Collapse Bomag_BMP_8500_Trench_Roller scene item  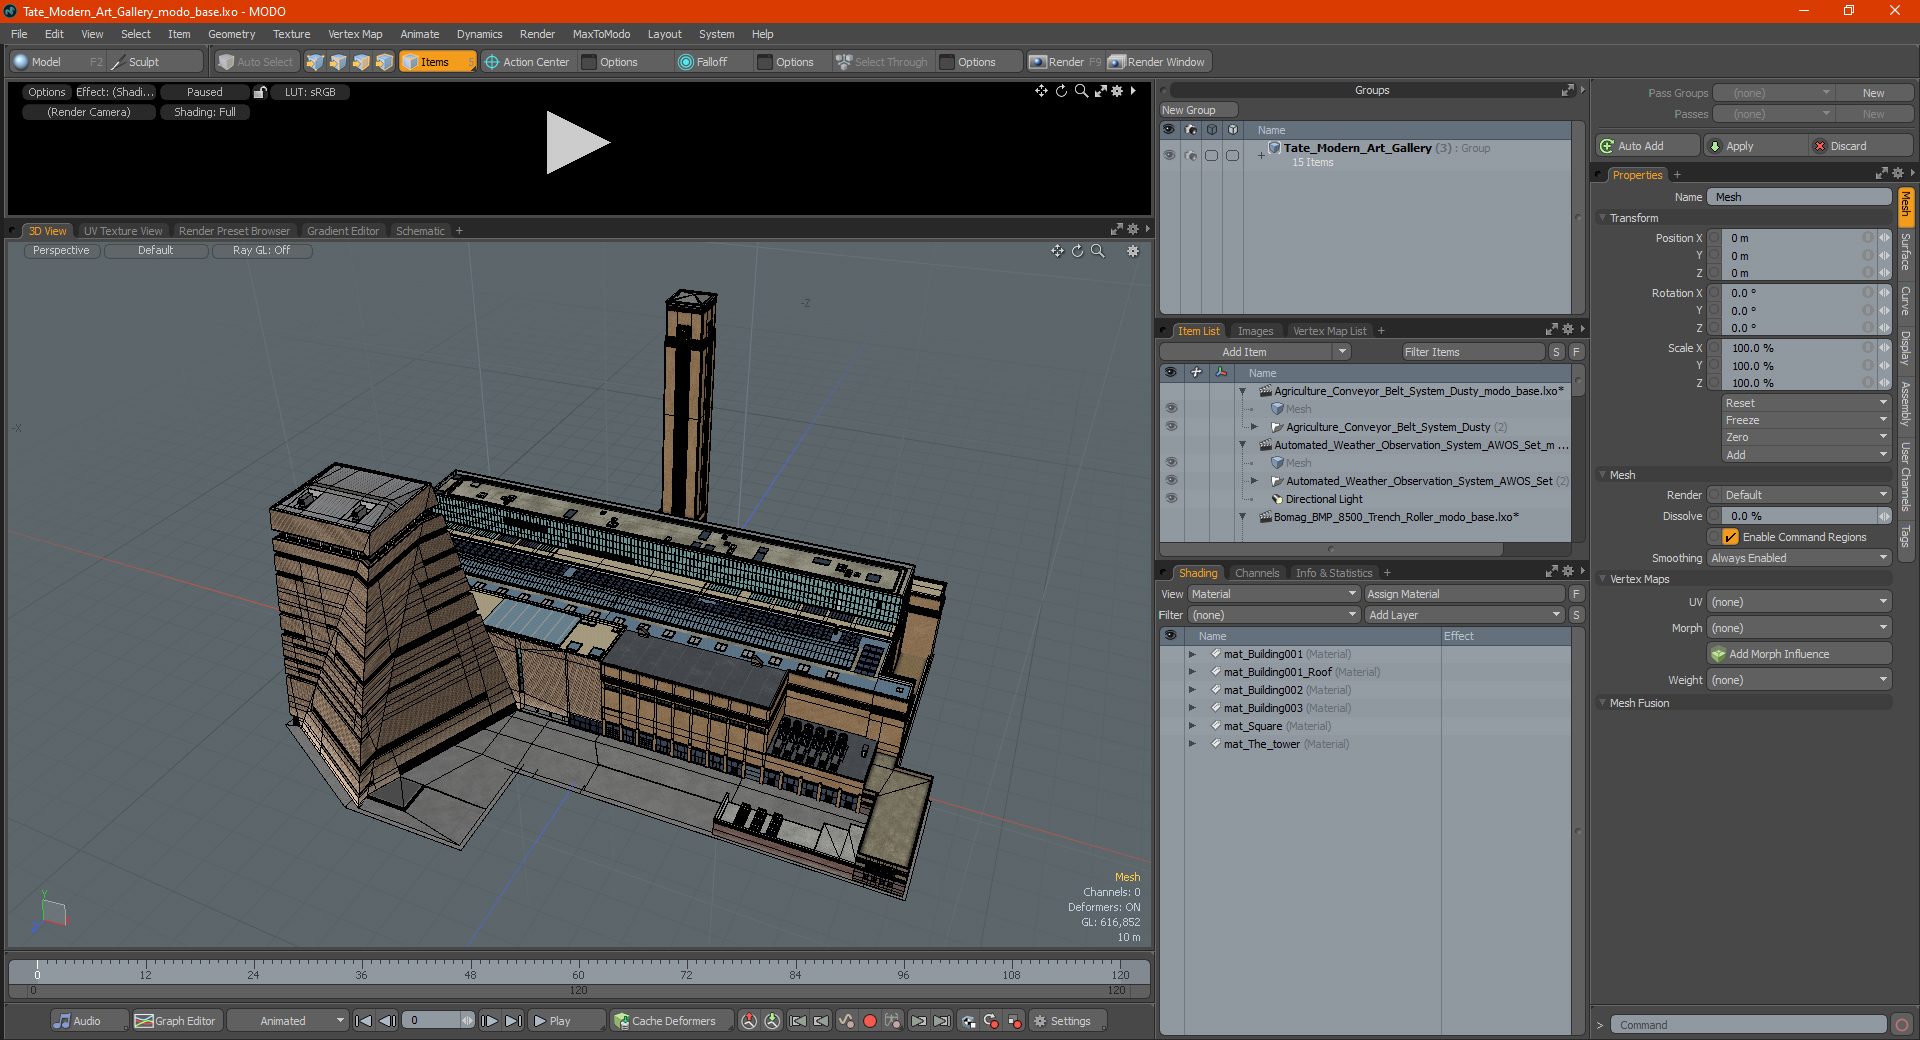1242,517
